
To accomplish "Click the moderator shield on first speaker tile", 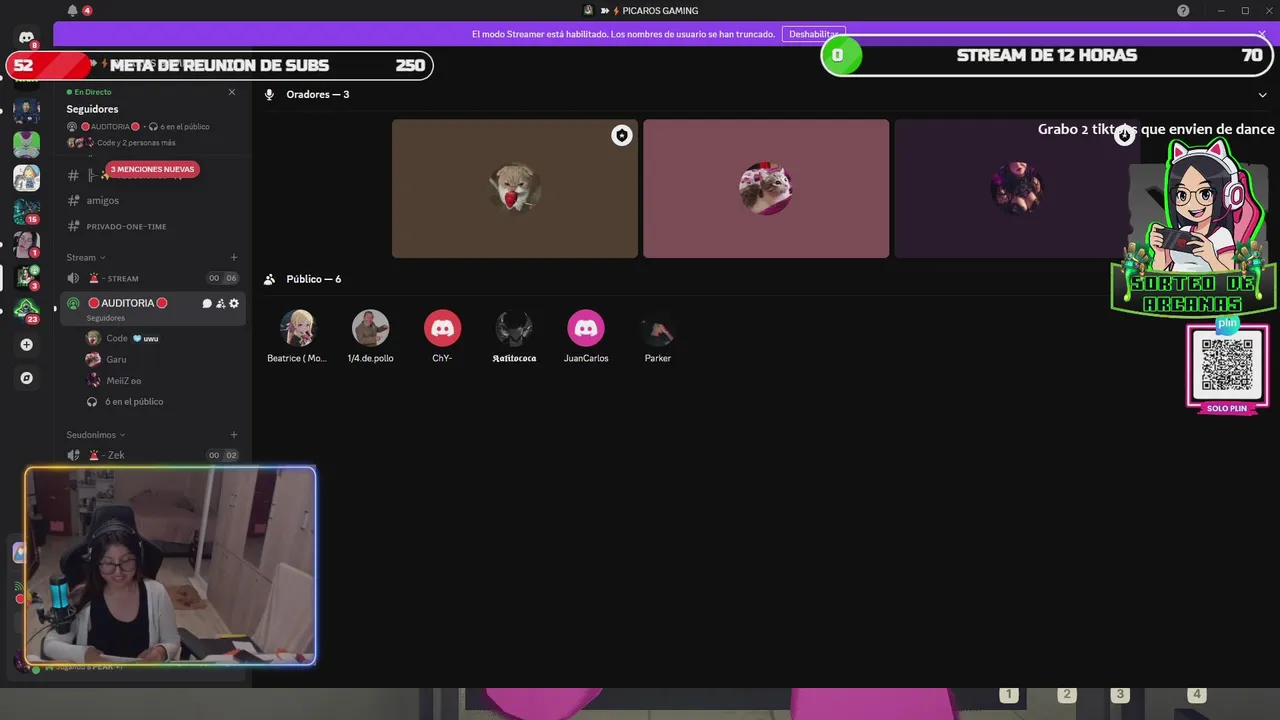I will click(622, 135).
